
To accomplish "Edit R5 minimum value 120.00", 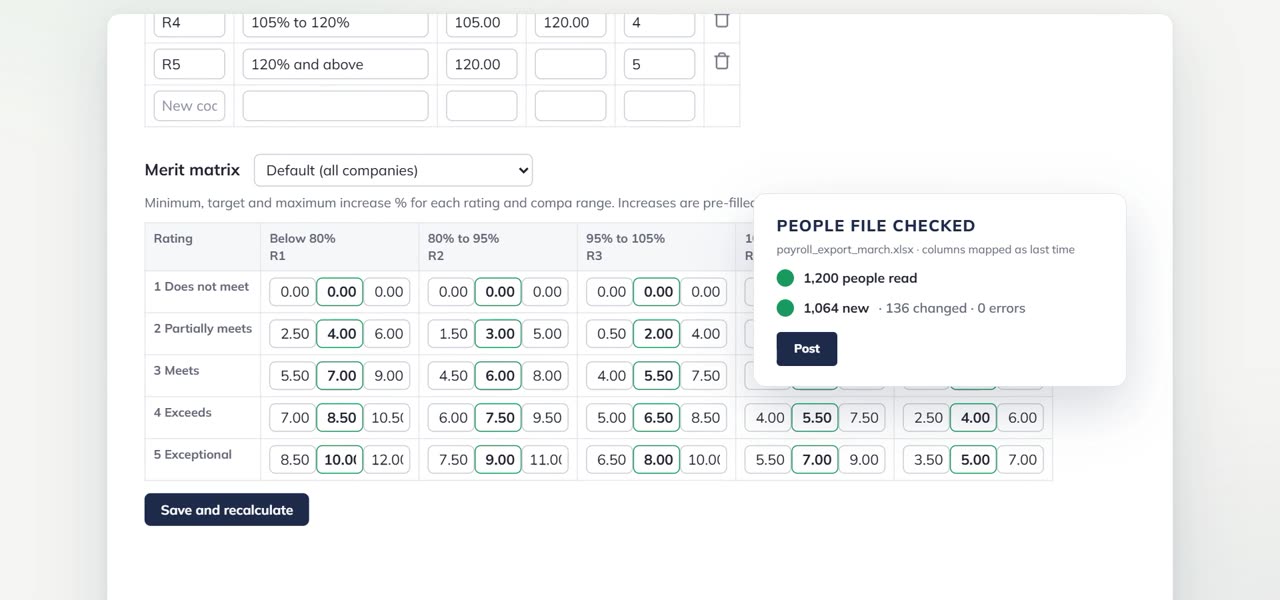I will click(481, 64).
